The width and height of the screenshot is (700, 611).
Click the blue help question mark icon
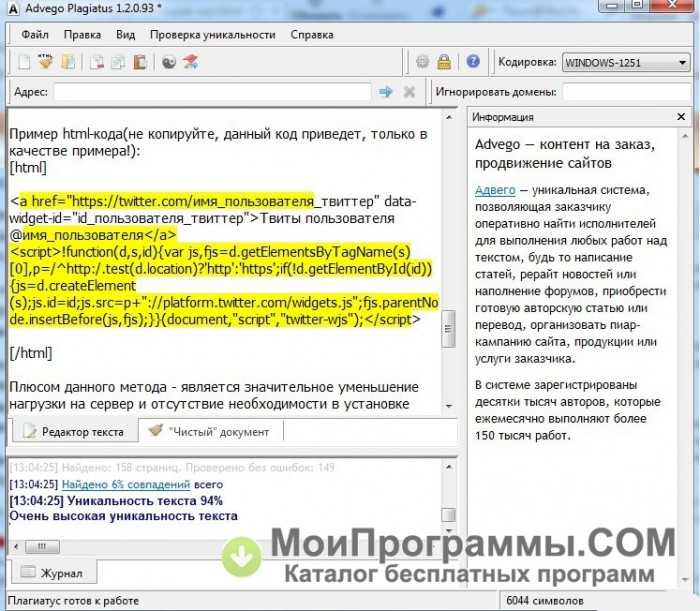473,61
